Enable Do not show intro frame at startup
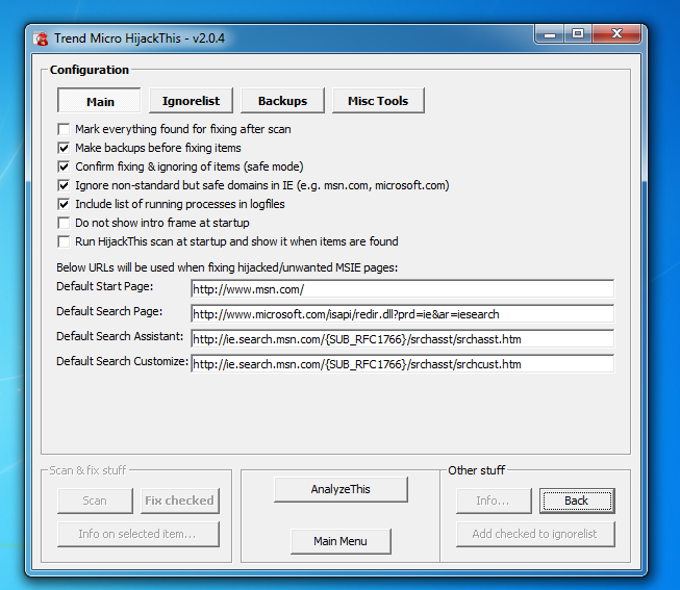The height and width of the screenshot is (590, 680). click(x=64, y=223)
